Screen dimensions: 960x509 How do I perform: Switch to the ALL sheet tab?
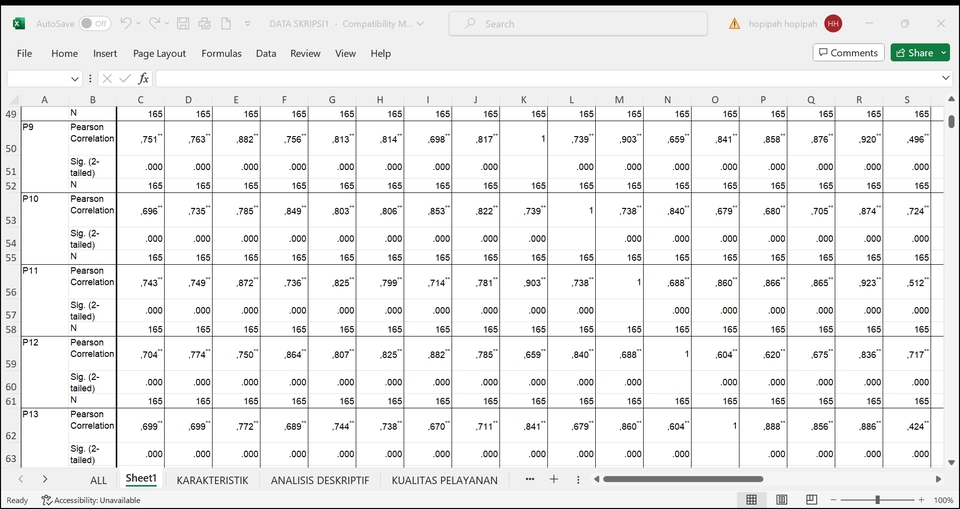tap(98, 480)
